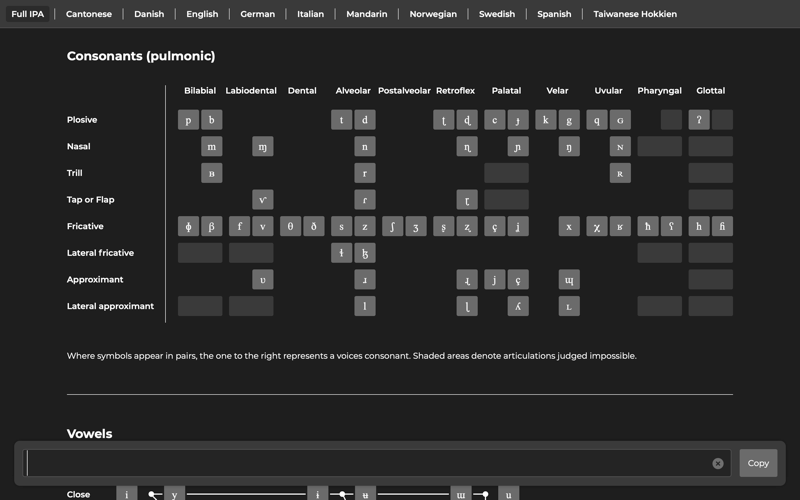Insert labiodental approximant ʋ

pyautogui.click(x=263, y=279)
